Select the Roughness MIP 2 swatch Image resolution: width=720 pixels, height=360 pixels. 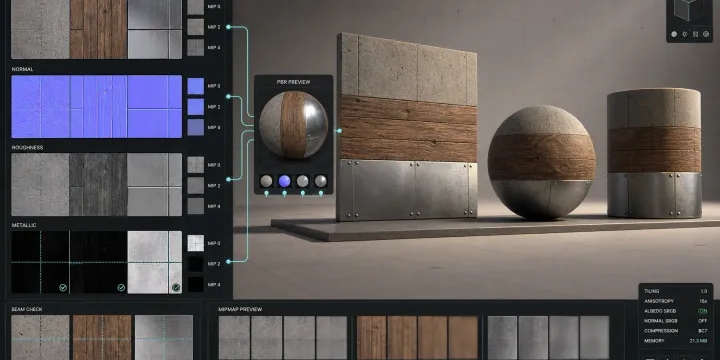tap(196, 186)
